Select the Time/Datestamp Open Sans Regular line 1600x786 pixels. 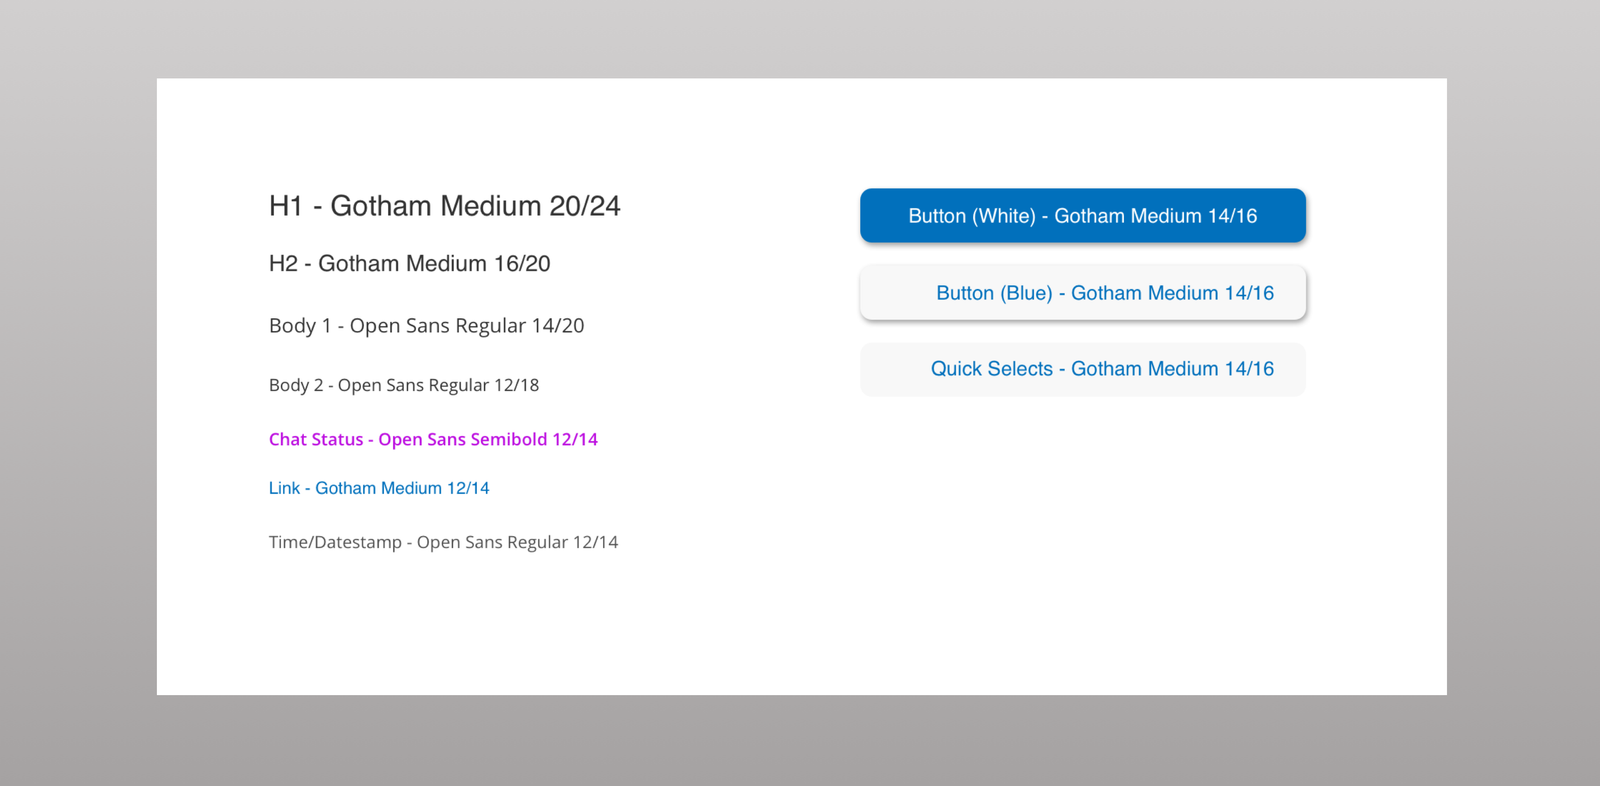(x=443, y=542)
